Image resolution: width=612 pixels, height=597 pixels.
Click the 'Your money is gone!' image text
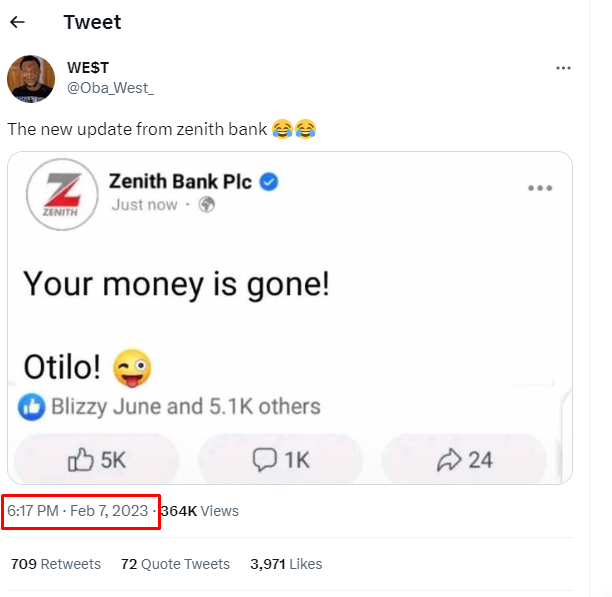[x=176, y=285]
